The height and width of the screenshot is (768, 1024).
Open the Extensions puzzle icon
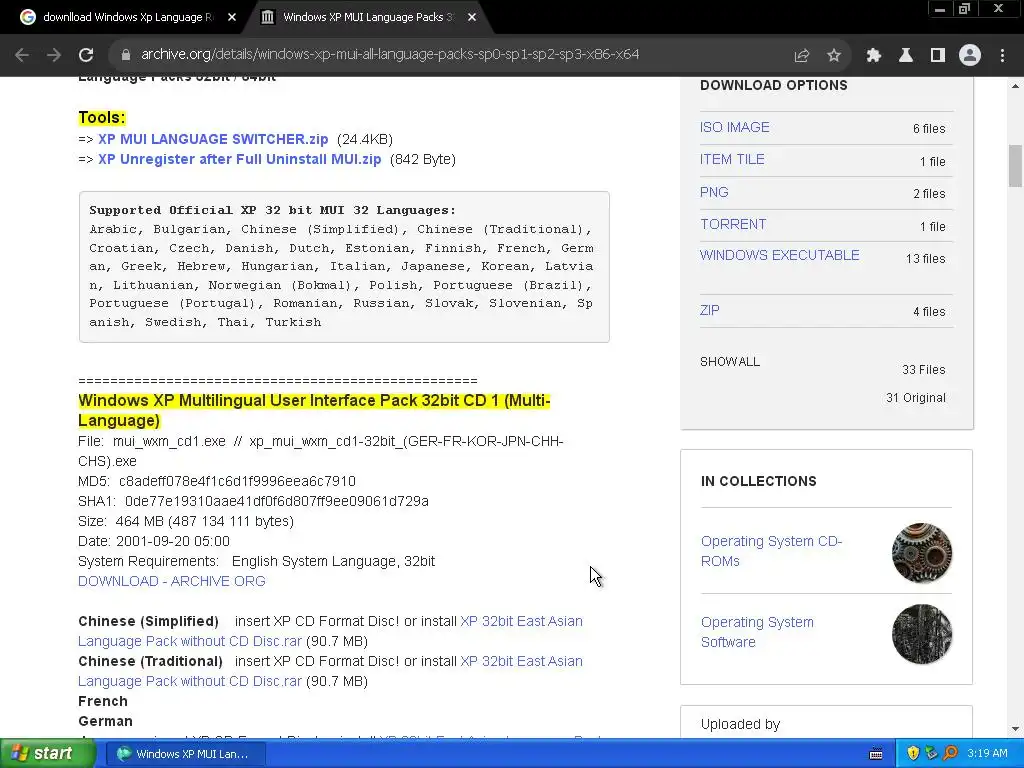tap(874, 56)
